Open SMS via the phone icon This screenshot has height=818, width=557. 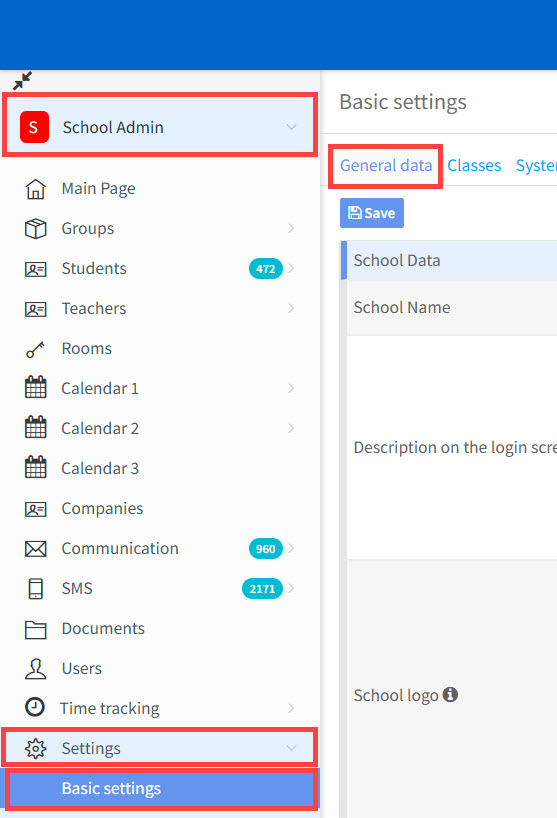(35, 588)
